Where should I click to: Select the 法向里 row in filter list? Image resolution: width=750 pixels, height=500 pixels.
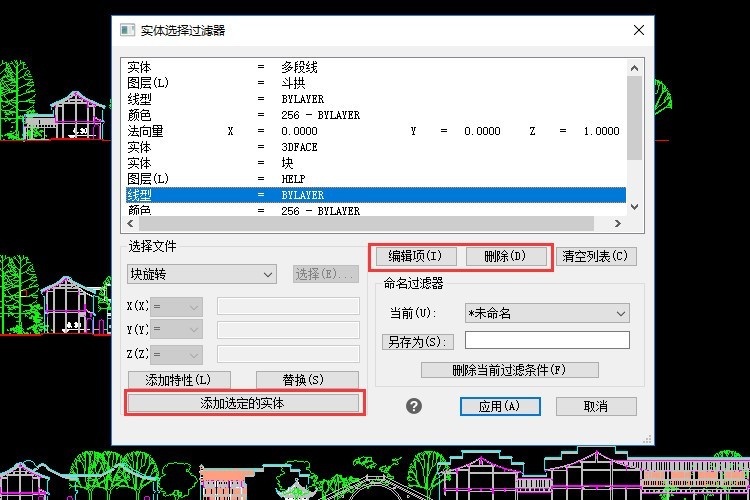[x=375, y=131]
